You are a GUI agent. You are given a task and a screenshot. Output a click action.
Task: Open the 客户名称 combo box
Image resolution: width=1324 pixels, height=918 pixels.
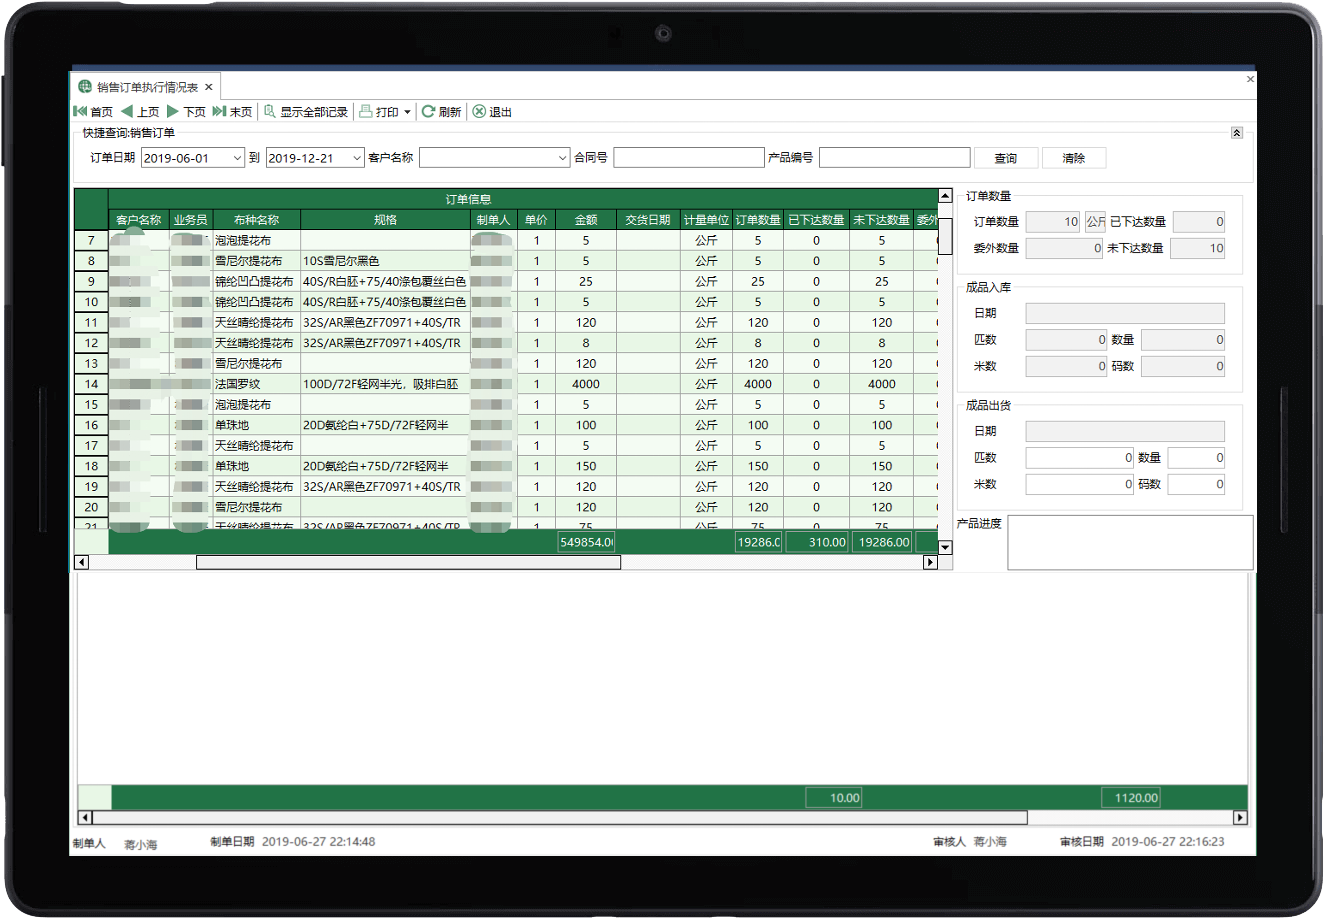pos(495,158)
